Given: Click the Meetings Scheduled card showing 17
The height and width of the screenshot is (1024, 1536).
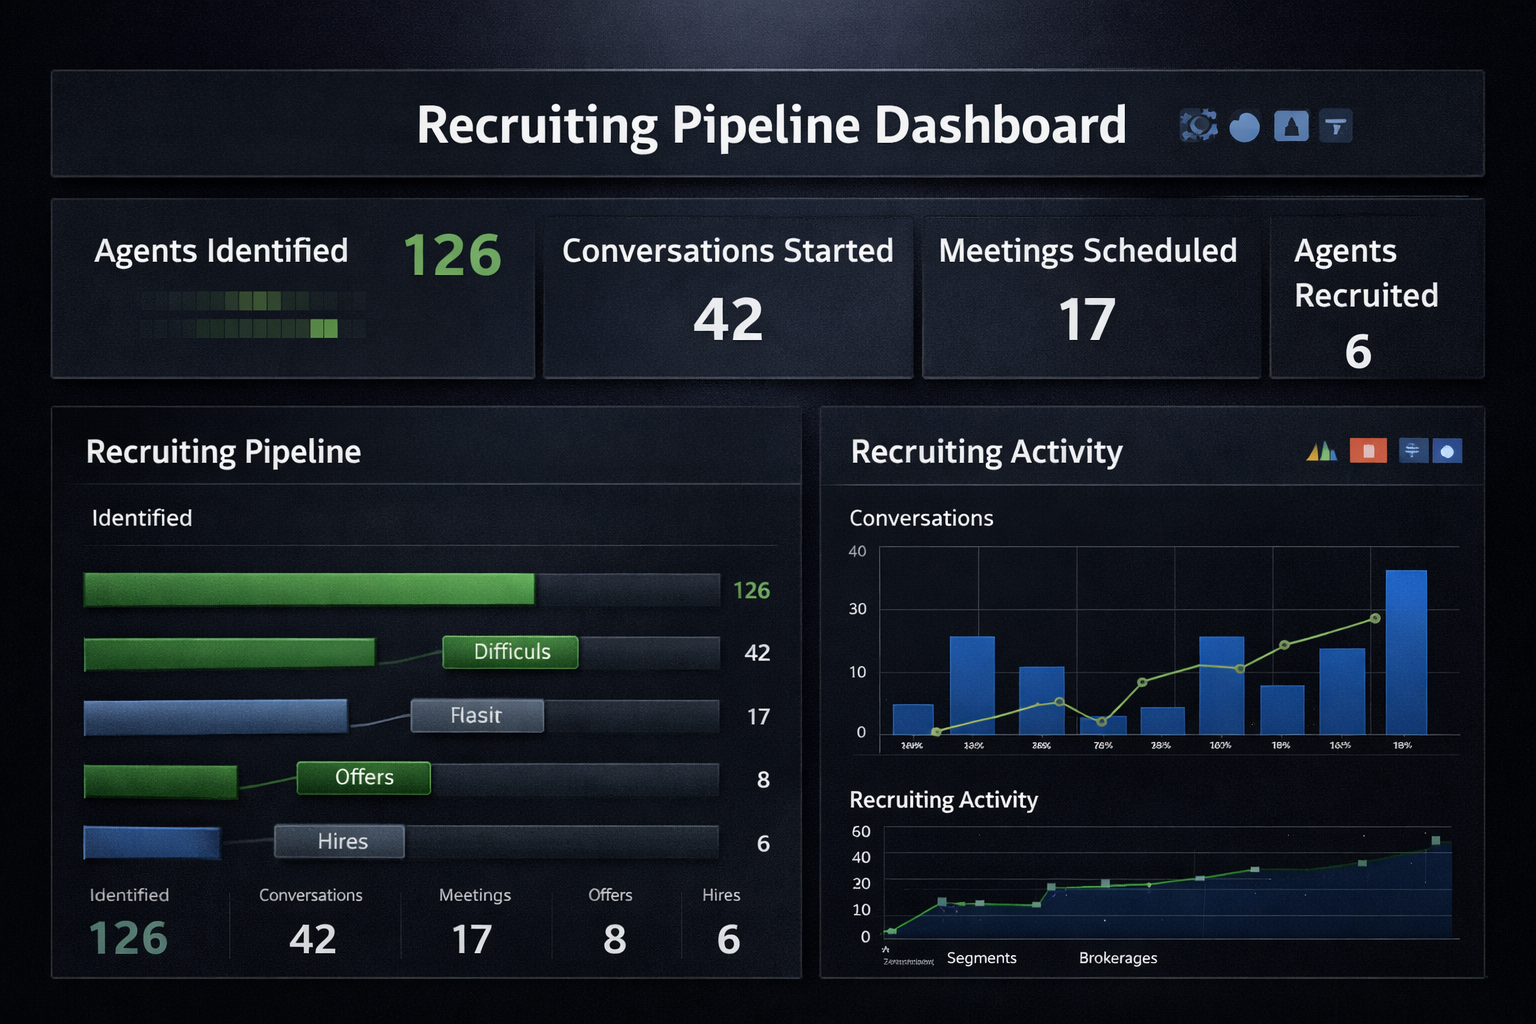Looking at the screenshot, I should (x=1089, y=297).
